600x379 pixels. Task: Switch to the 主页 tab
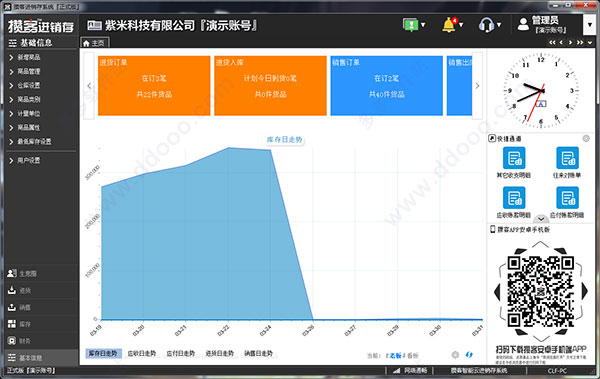pyautogui.click(x=95, y=43)
